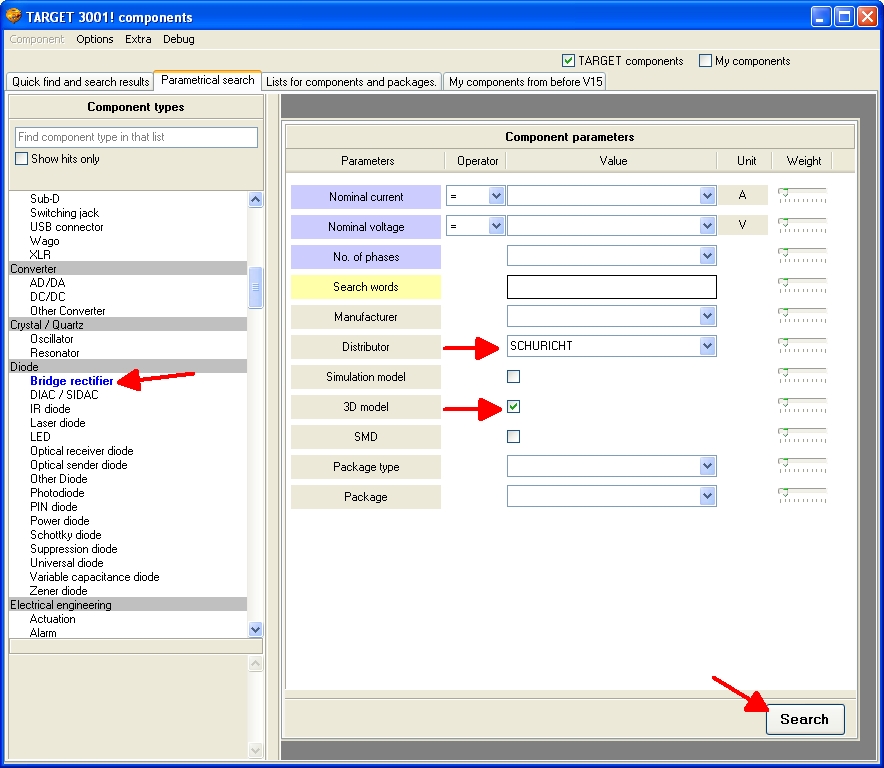This screenshot has height=768, width=884.
Task: Switch to the Quick find and search results tab
Action: click(x=79, y=82)
